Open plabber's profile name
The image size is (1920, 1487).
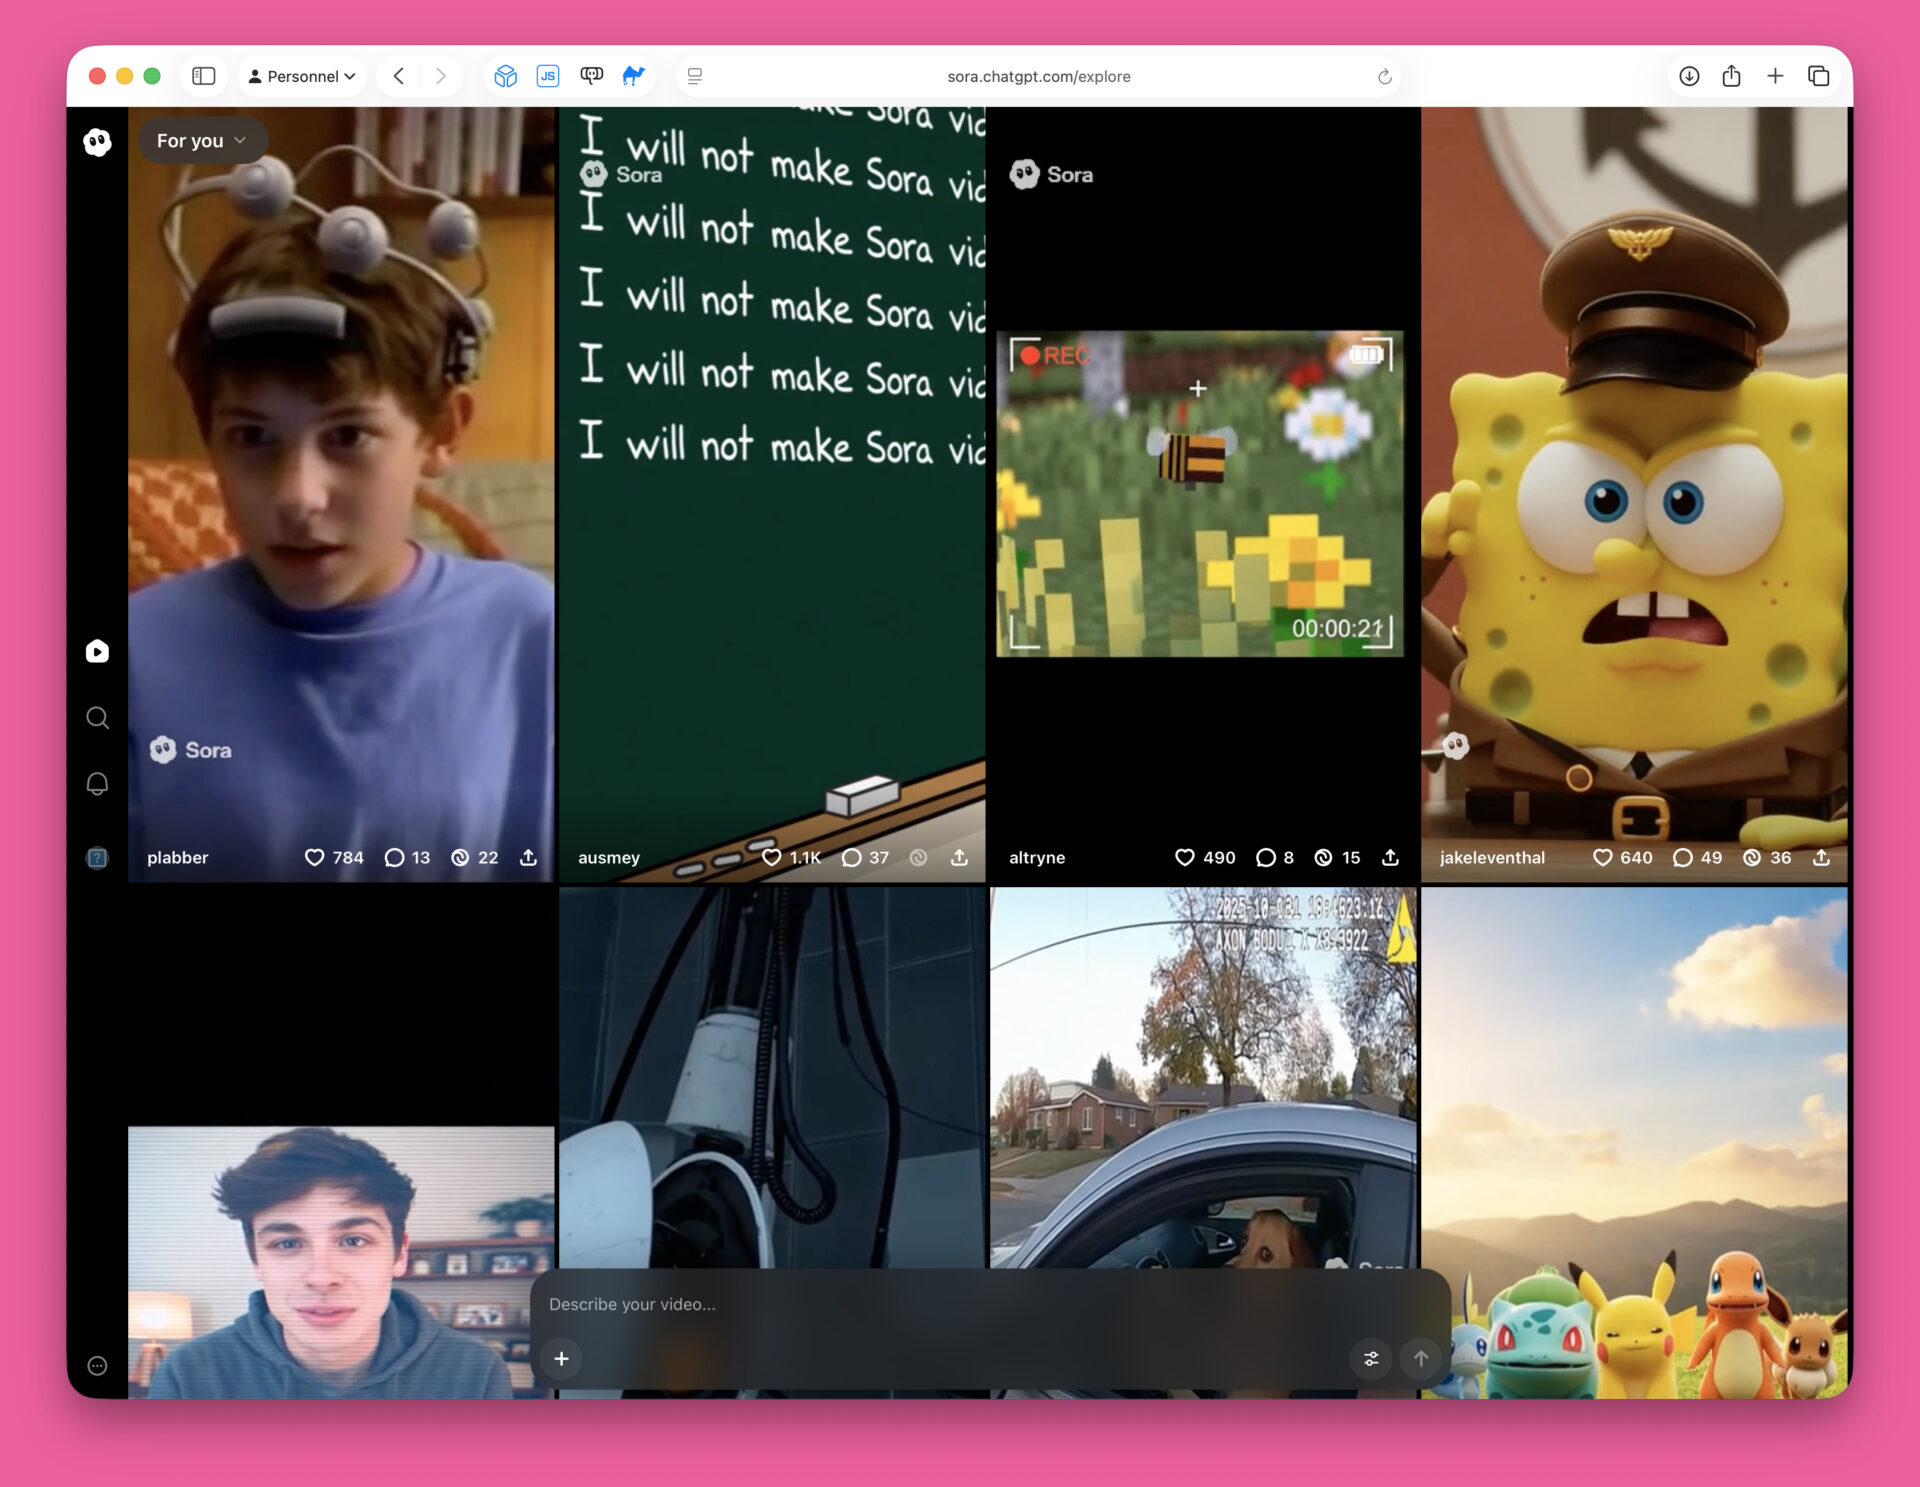coord(178,858)
